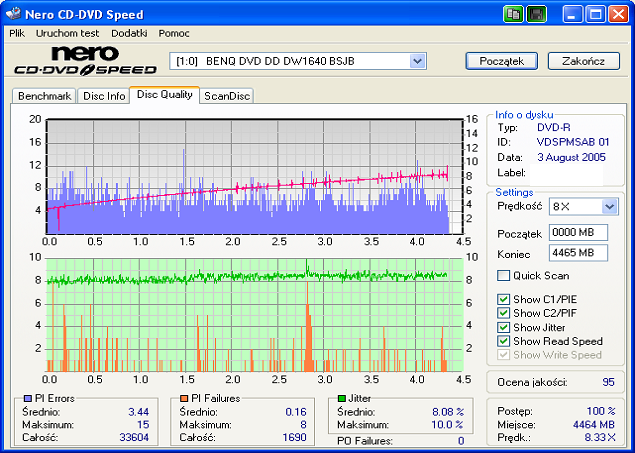Click the Postęp 100 % value
635x453 pixels.
[x=601, y=411]
